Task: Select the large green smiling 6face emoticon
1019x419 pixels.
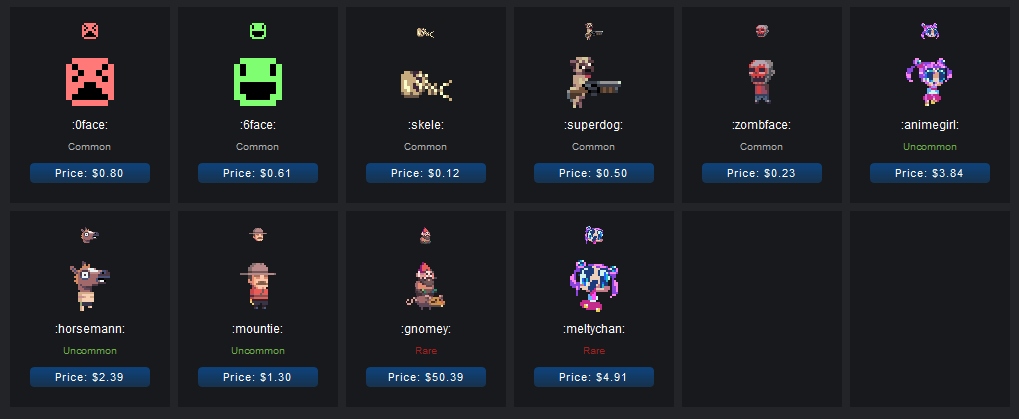Action: click(x=258, y=82)
